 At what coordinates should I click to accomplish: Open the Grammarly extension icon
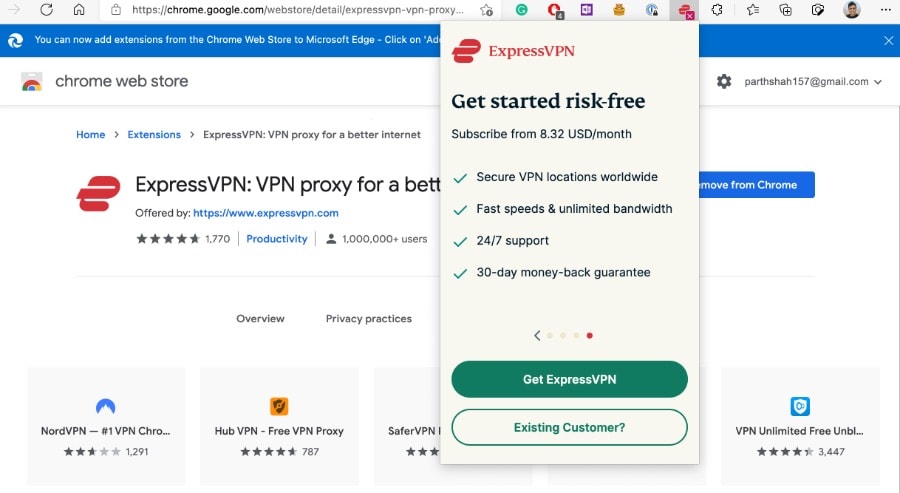coord(521,10)
